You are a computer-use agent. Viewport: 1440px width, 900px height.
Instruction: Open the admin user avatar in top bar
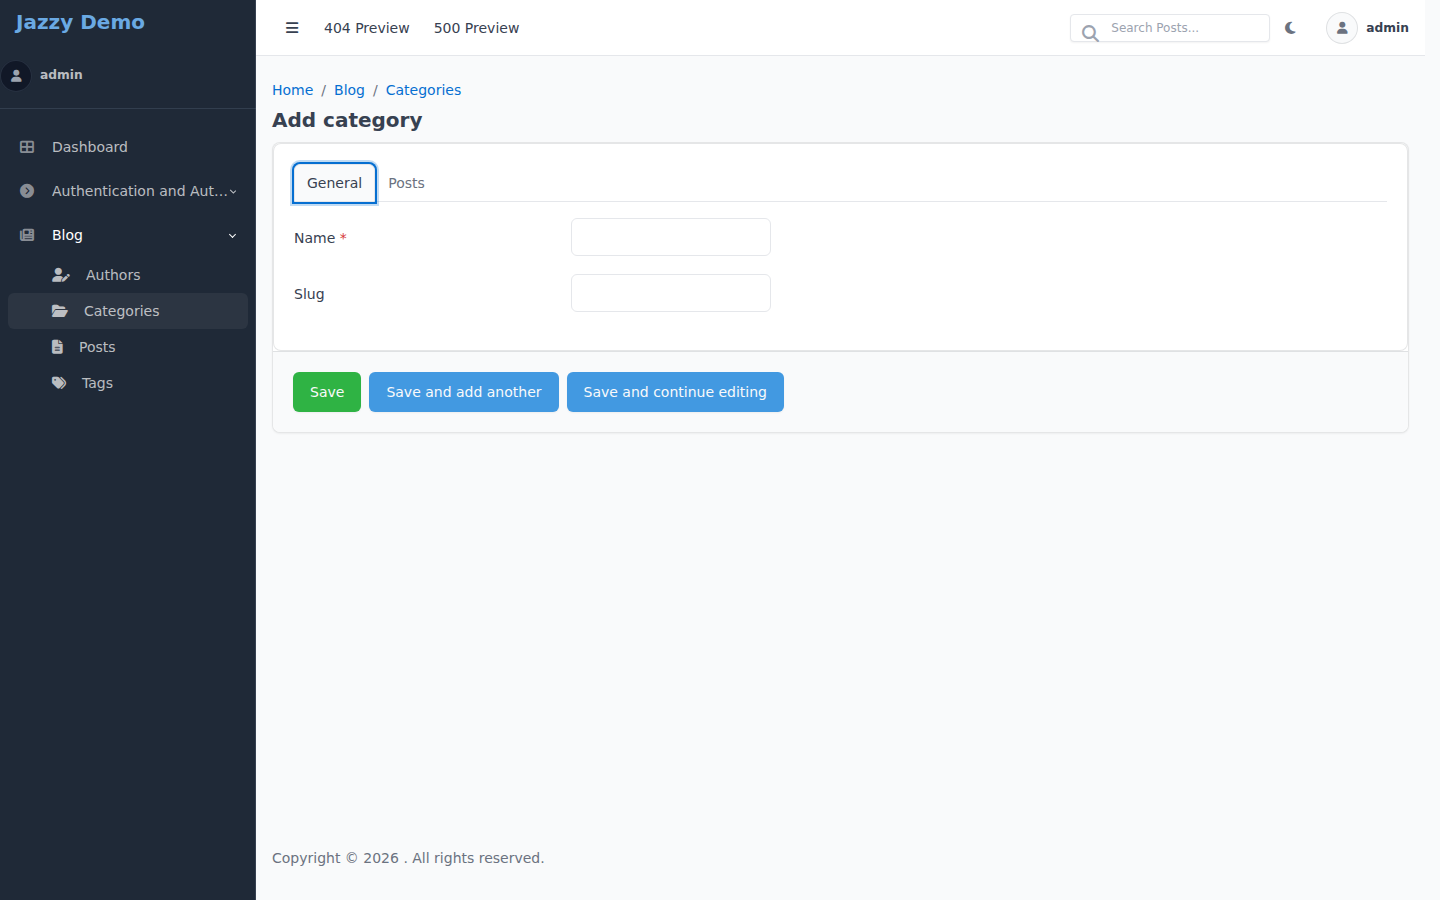pos(1342,28)
